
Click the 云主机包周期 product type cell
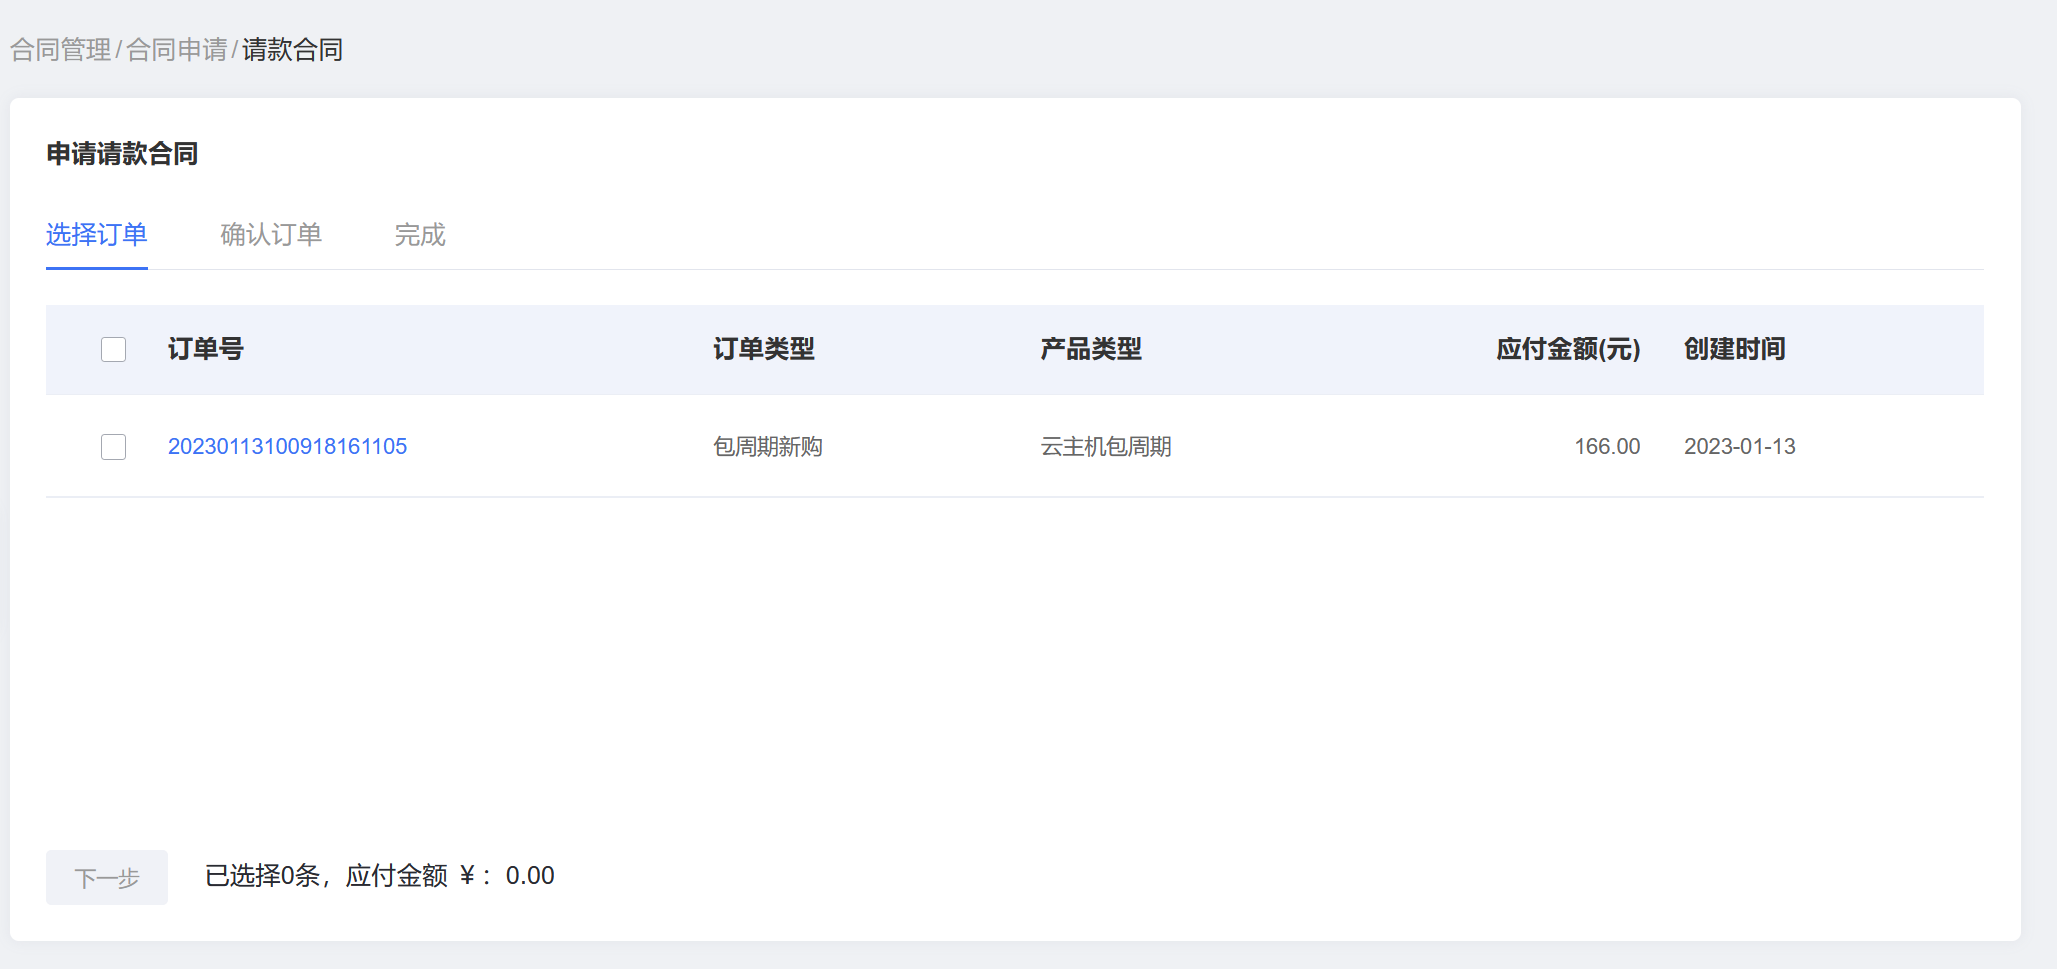[x=1106, y=447]
